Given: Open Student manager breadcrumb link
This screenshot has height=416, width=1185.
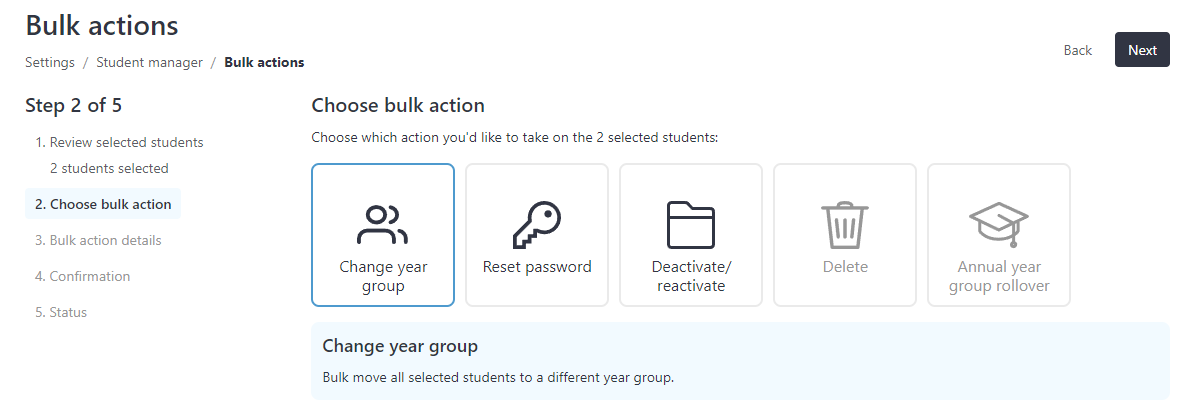Looking at the screenshot, I should coord(150,63).
